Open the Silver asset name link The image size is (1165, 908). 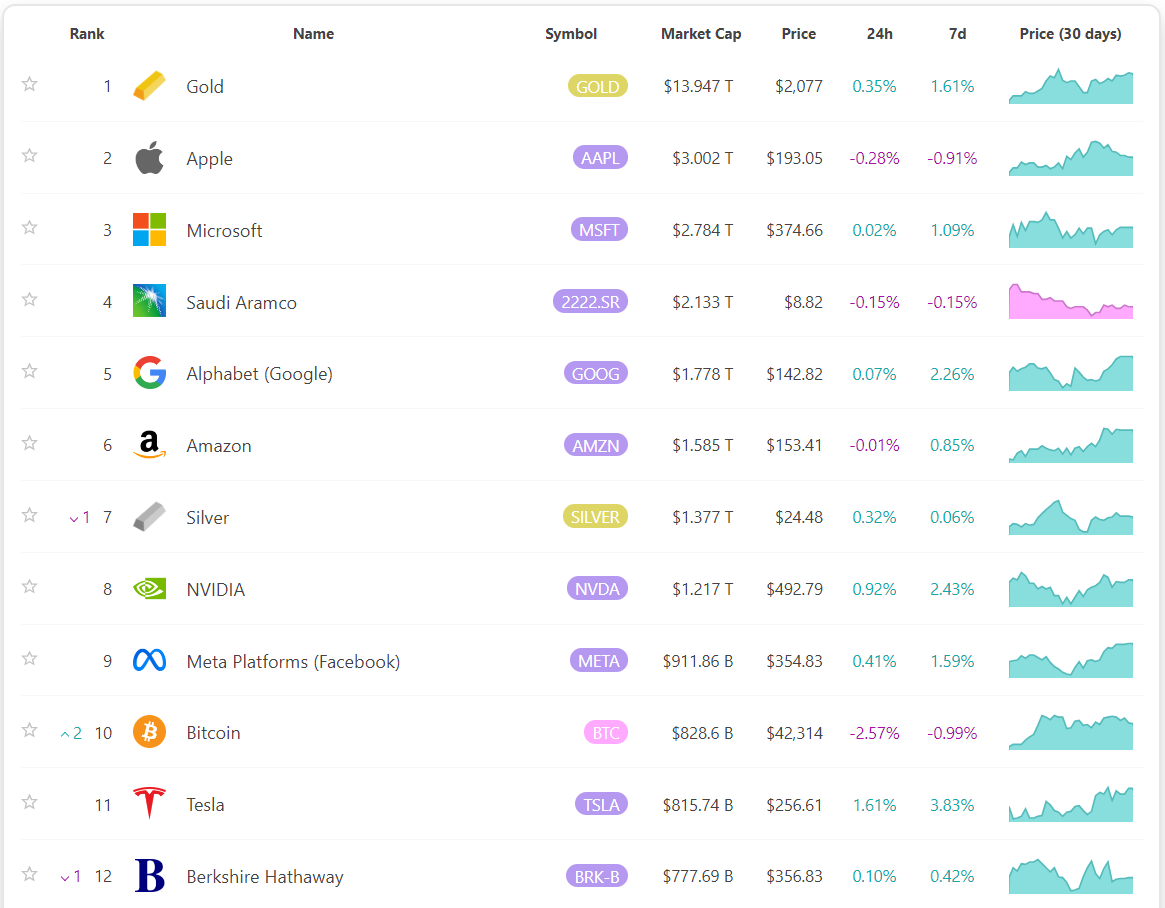tap(208, 518)
